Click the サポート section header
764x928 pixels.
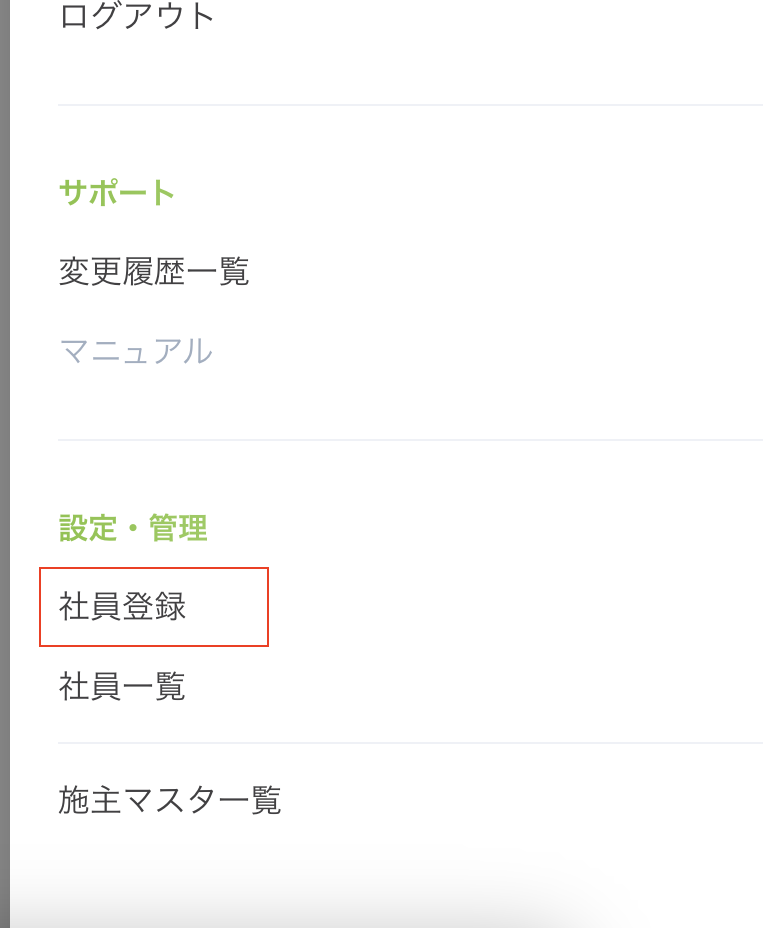click(117, 193)
